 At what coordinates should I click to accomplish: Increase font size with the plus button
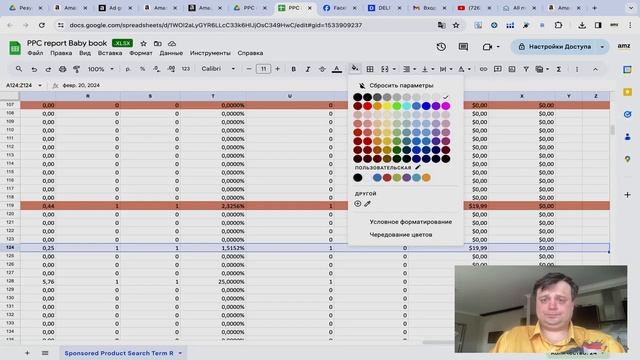pyautogui.click(x=278, y=69)
